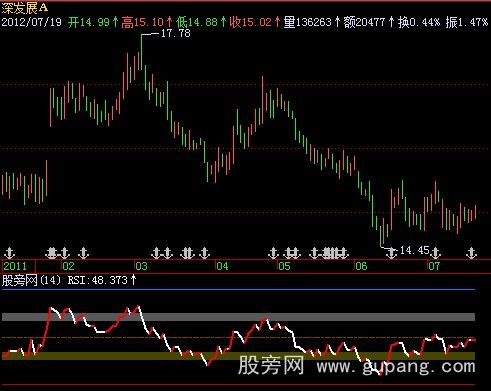The height and width of the screenshot is (391, 491).
Task: Click the low price 低14.88
Action: 197,22
